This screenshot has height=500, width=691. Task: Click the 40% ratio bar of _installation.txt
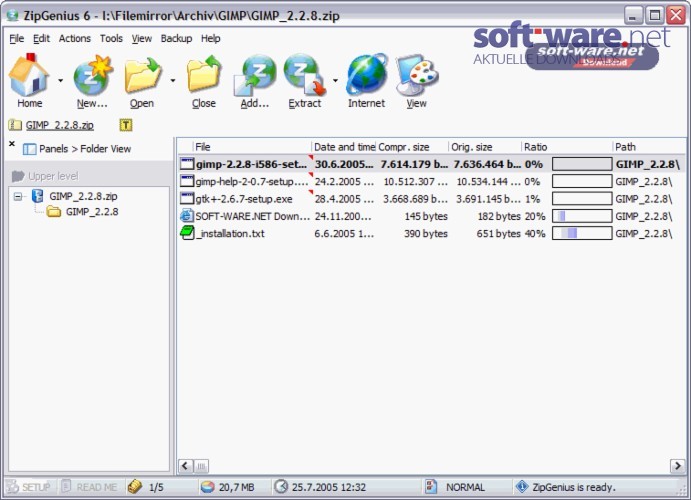pyautogui.click(x=582, y=233)
